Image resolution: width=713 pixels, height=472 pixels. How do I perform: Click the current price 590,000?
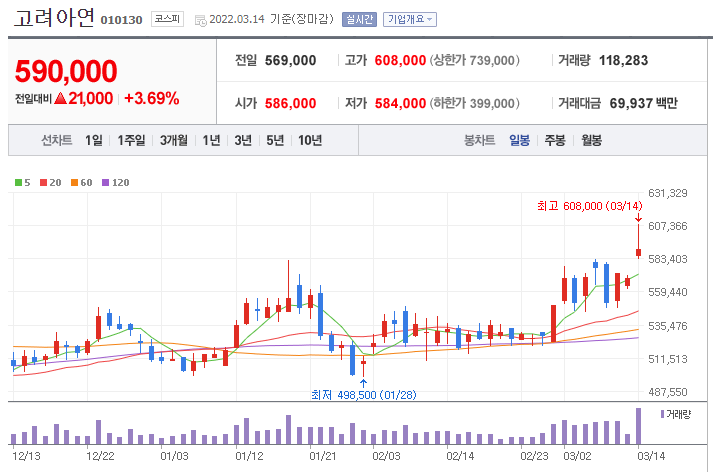[66, 71]
